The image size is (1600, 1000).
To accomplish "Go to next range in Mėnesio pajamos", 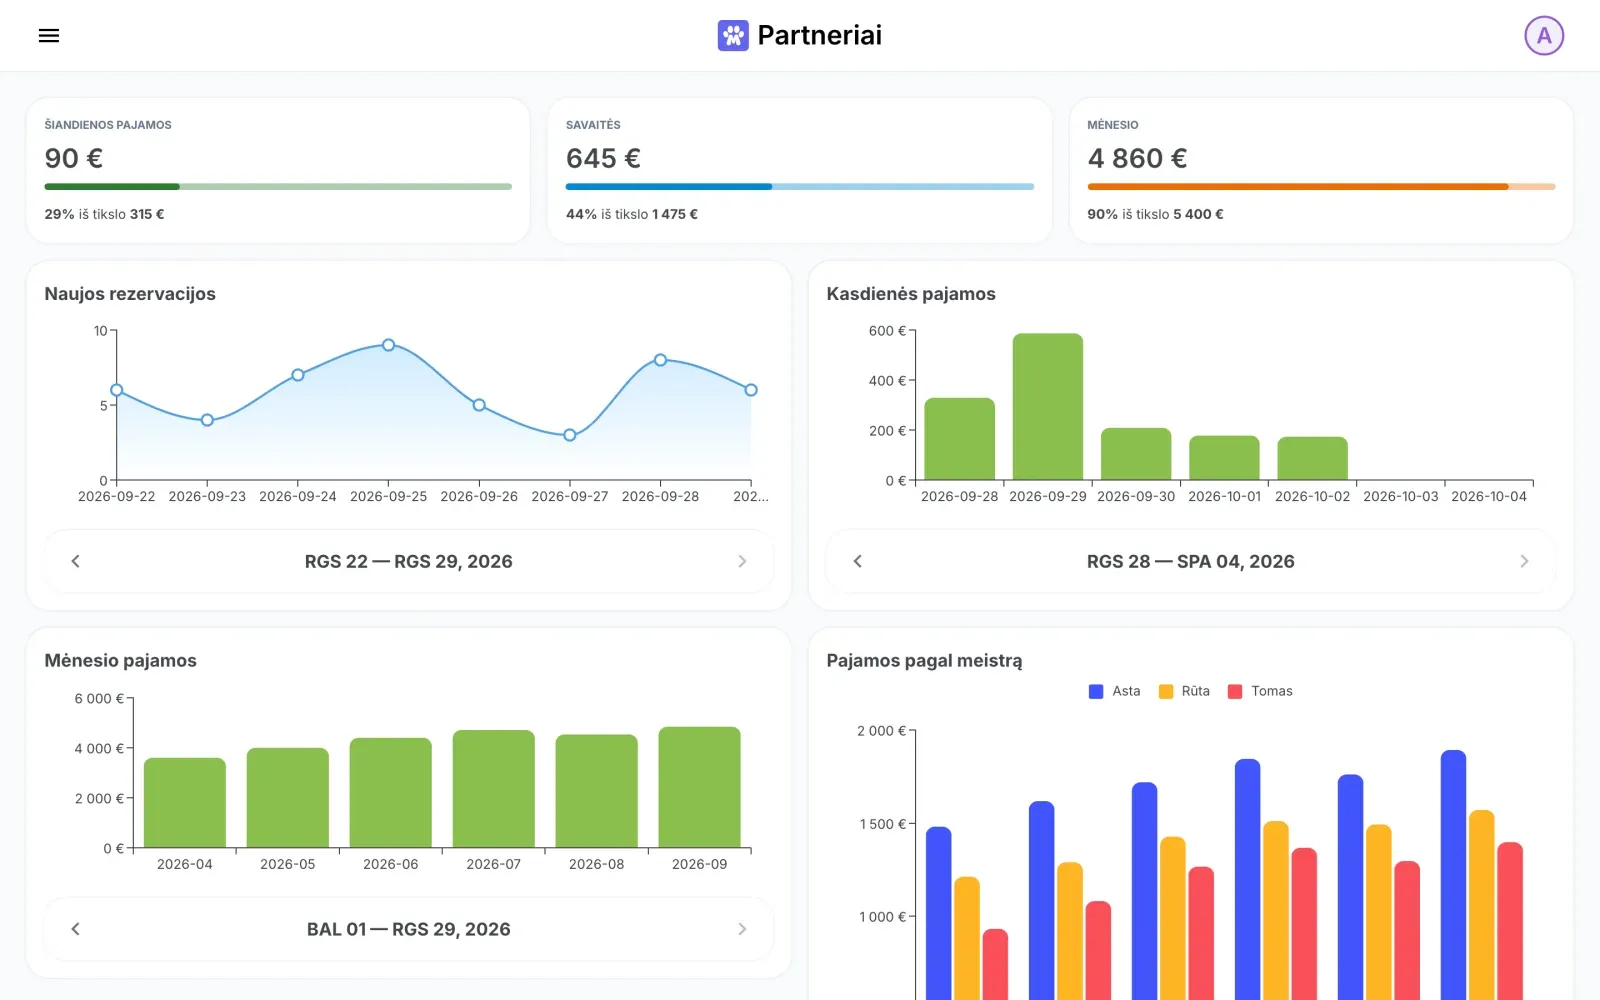I will 742,929.
